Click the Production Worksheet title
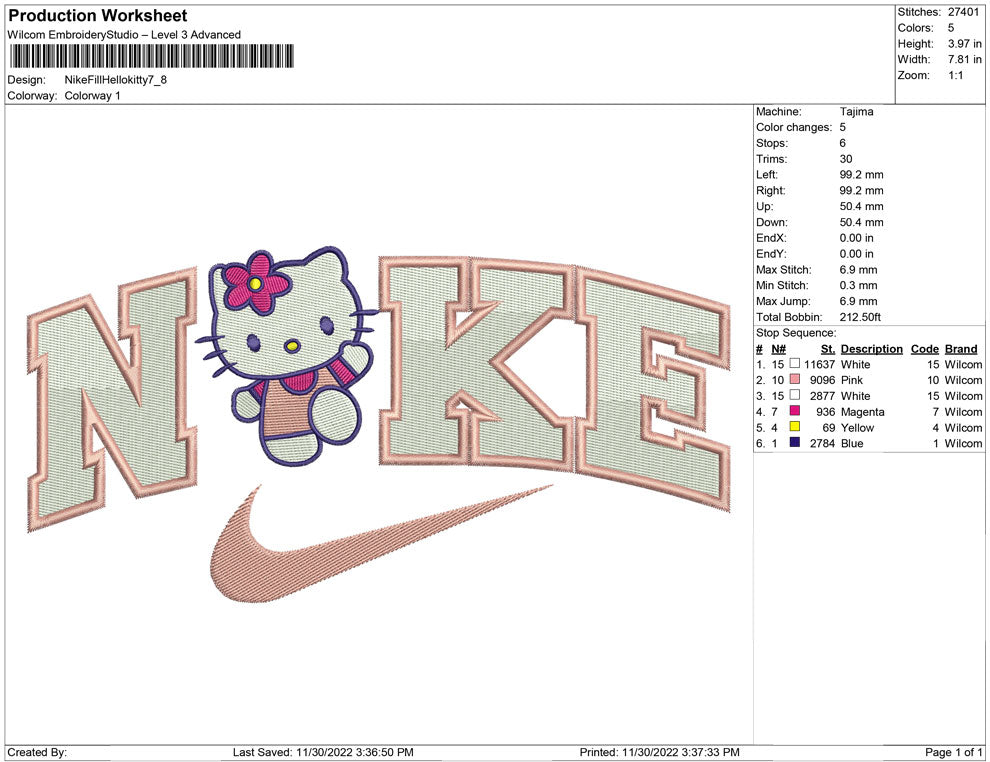The image size is (990, 762). (x=97, y=16)
